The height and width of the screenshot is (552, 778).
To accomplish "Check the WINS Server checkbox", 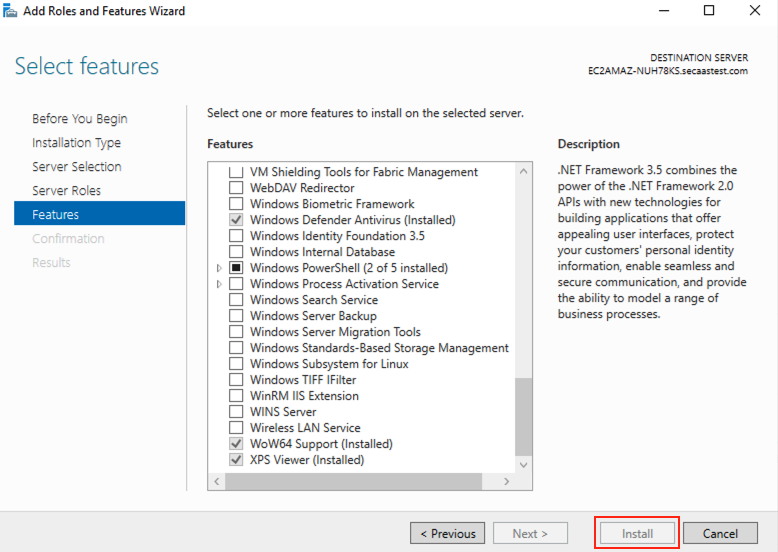I will pyautogui.click(x=236, y=412).
